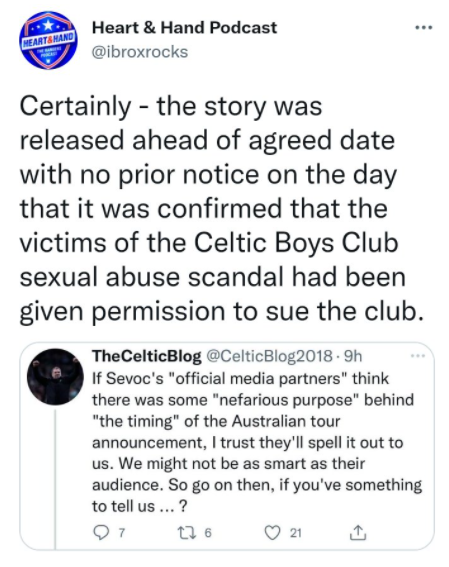This screenshot has height=567, width=449.
Task: Like the quoted TheCelticBlog tweet
Action: pos(272,533)
